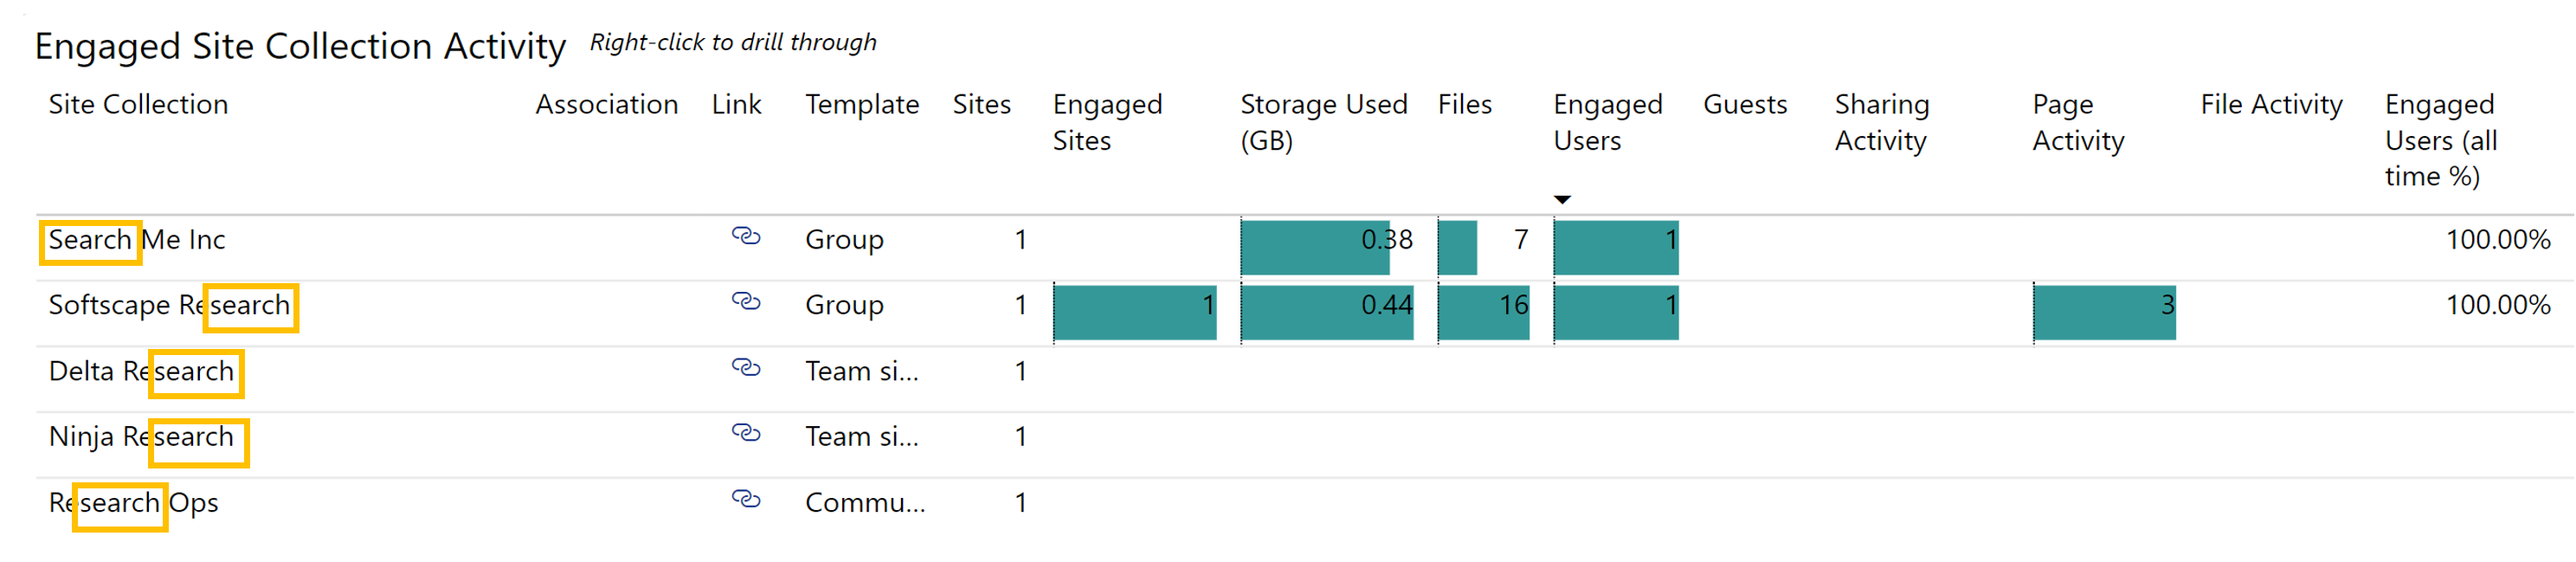Select the Delta Research site collection

click(x=141, y=371)
